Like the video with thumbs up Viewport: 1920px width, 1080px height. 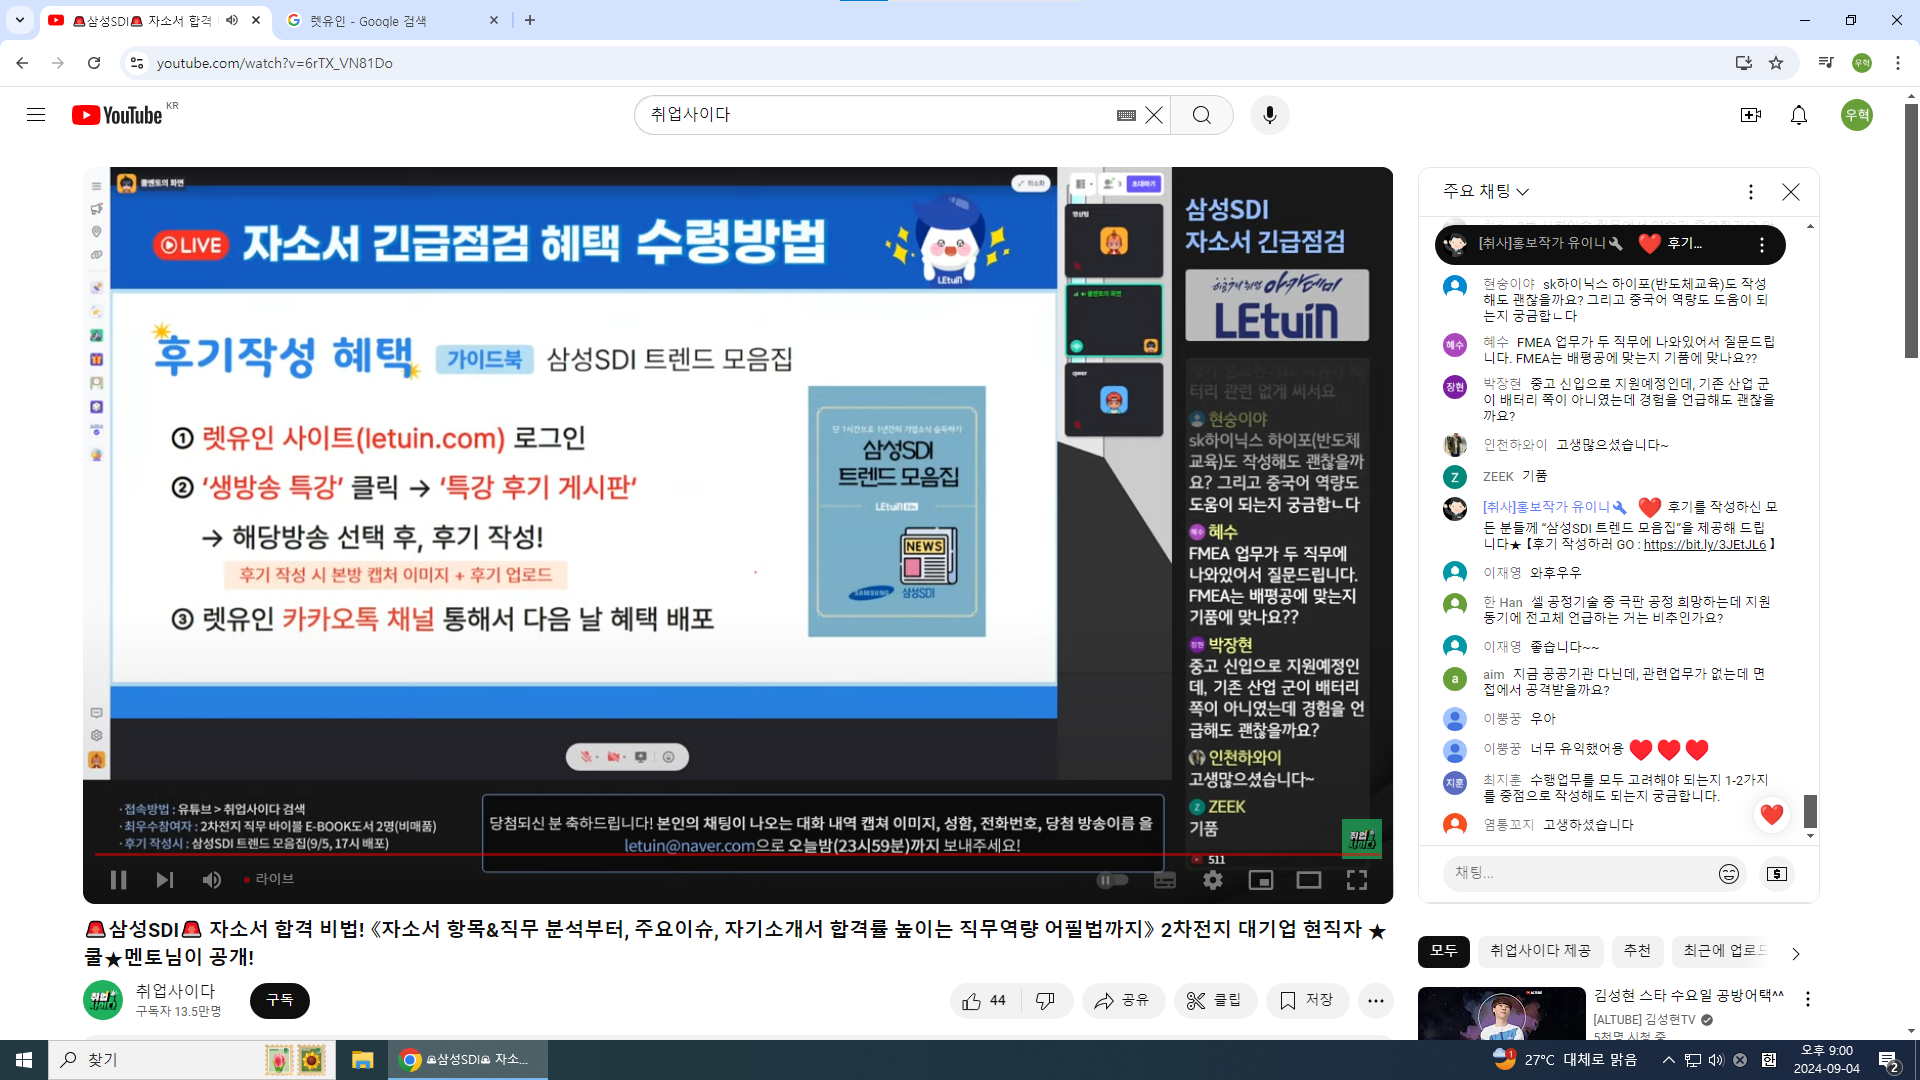pyautogui.click(x=985, y=1001)
